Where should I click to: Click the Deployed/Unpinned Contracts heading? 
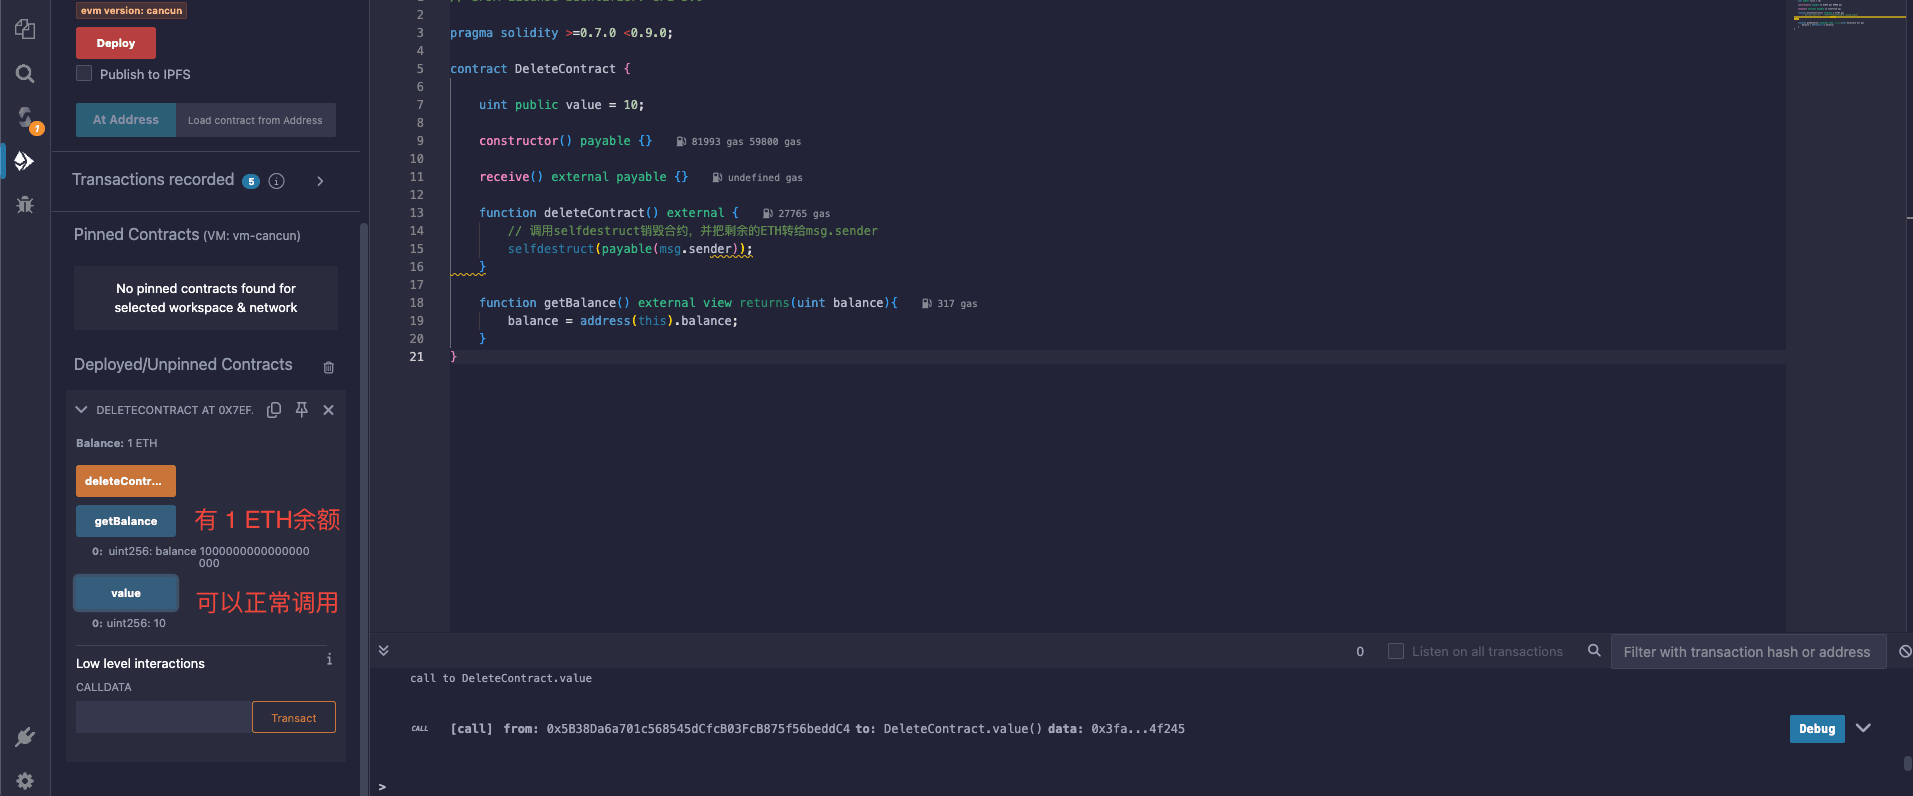[x=183, y=365]
